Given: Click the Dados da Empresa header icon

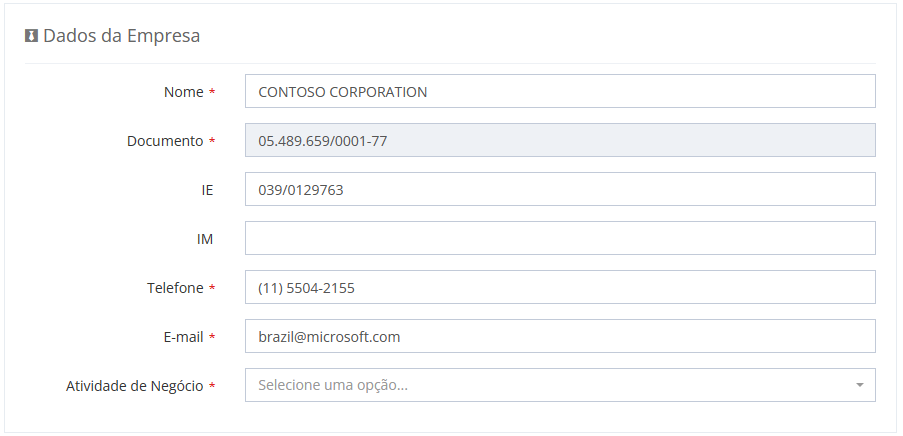Looking at the screenshot, I should (x=31, y=36).
